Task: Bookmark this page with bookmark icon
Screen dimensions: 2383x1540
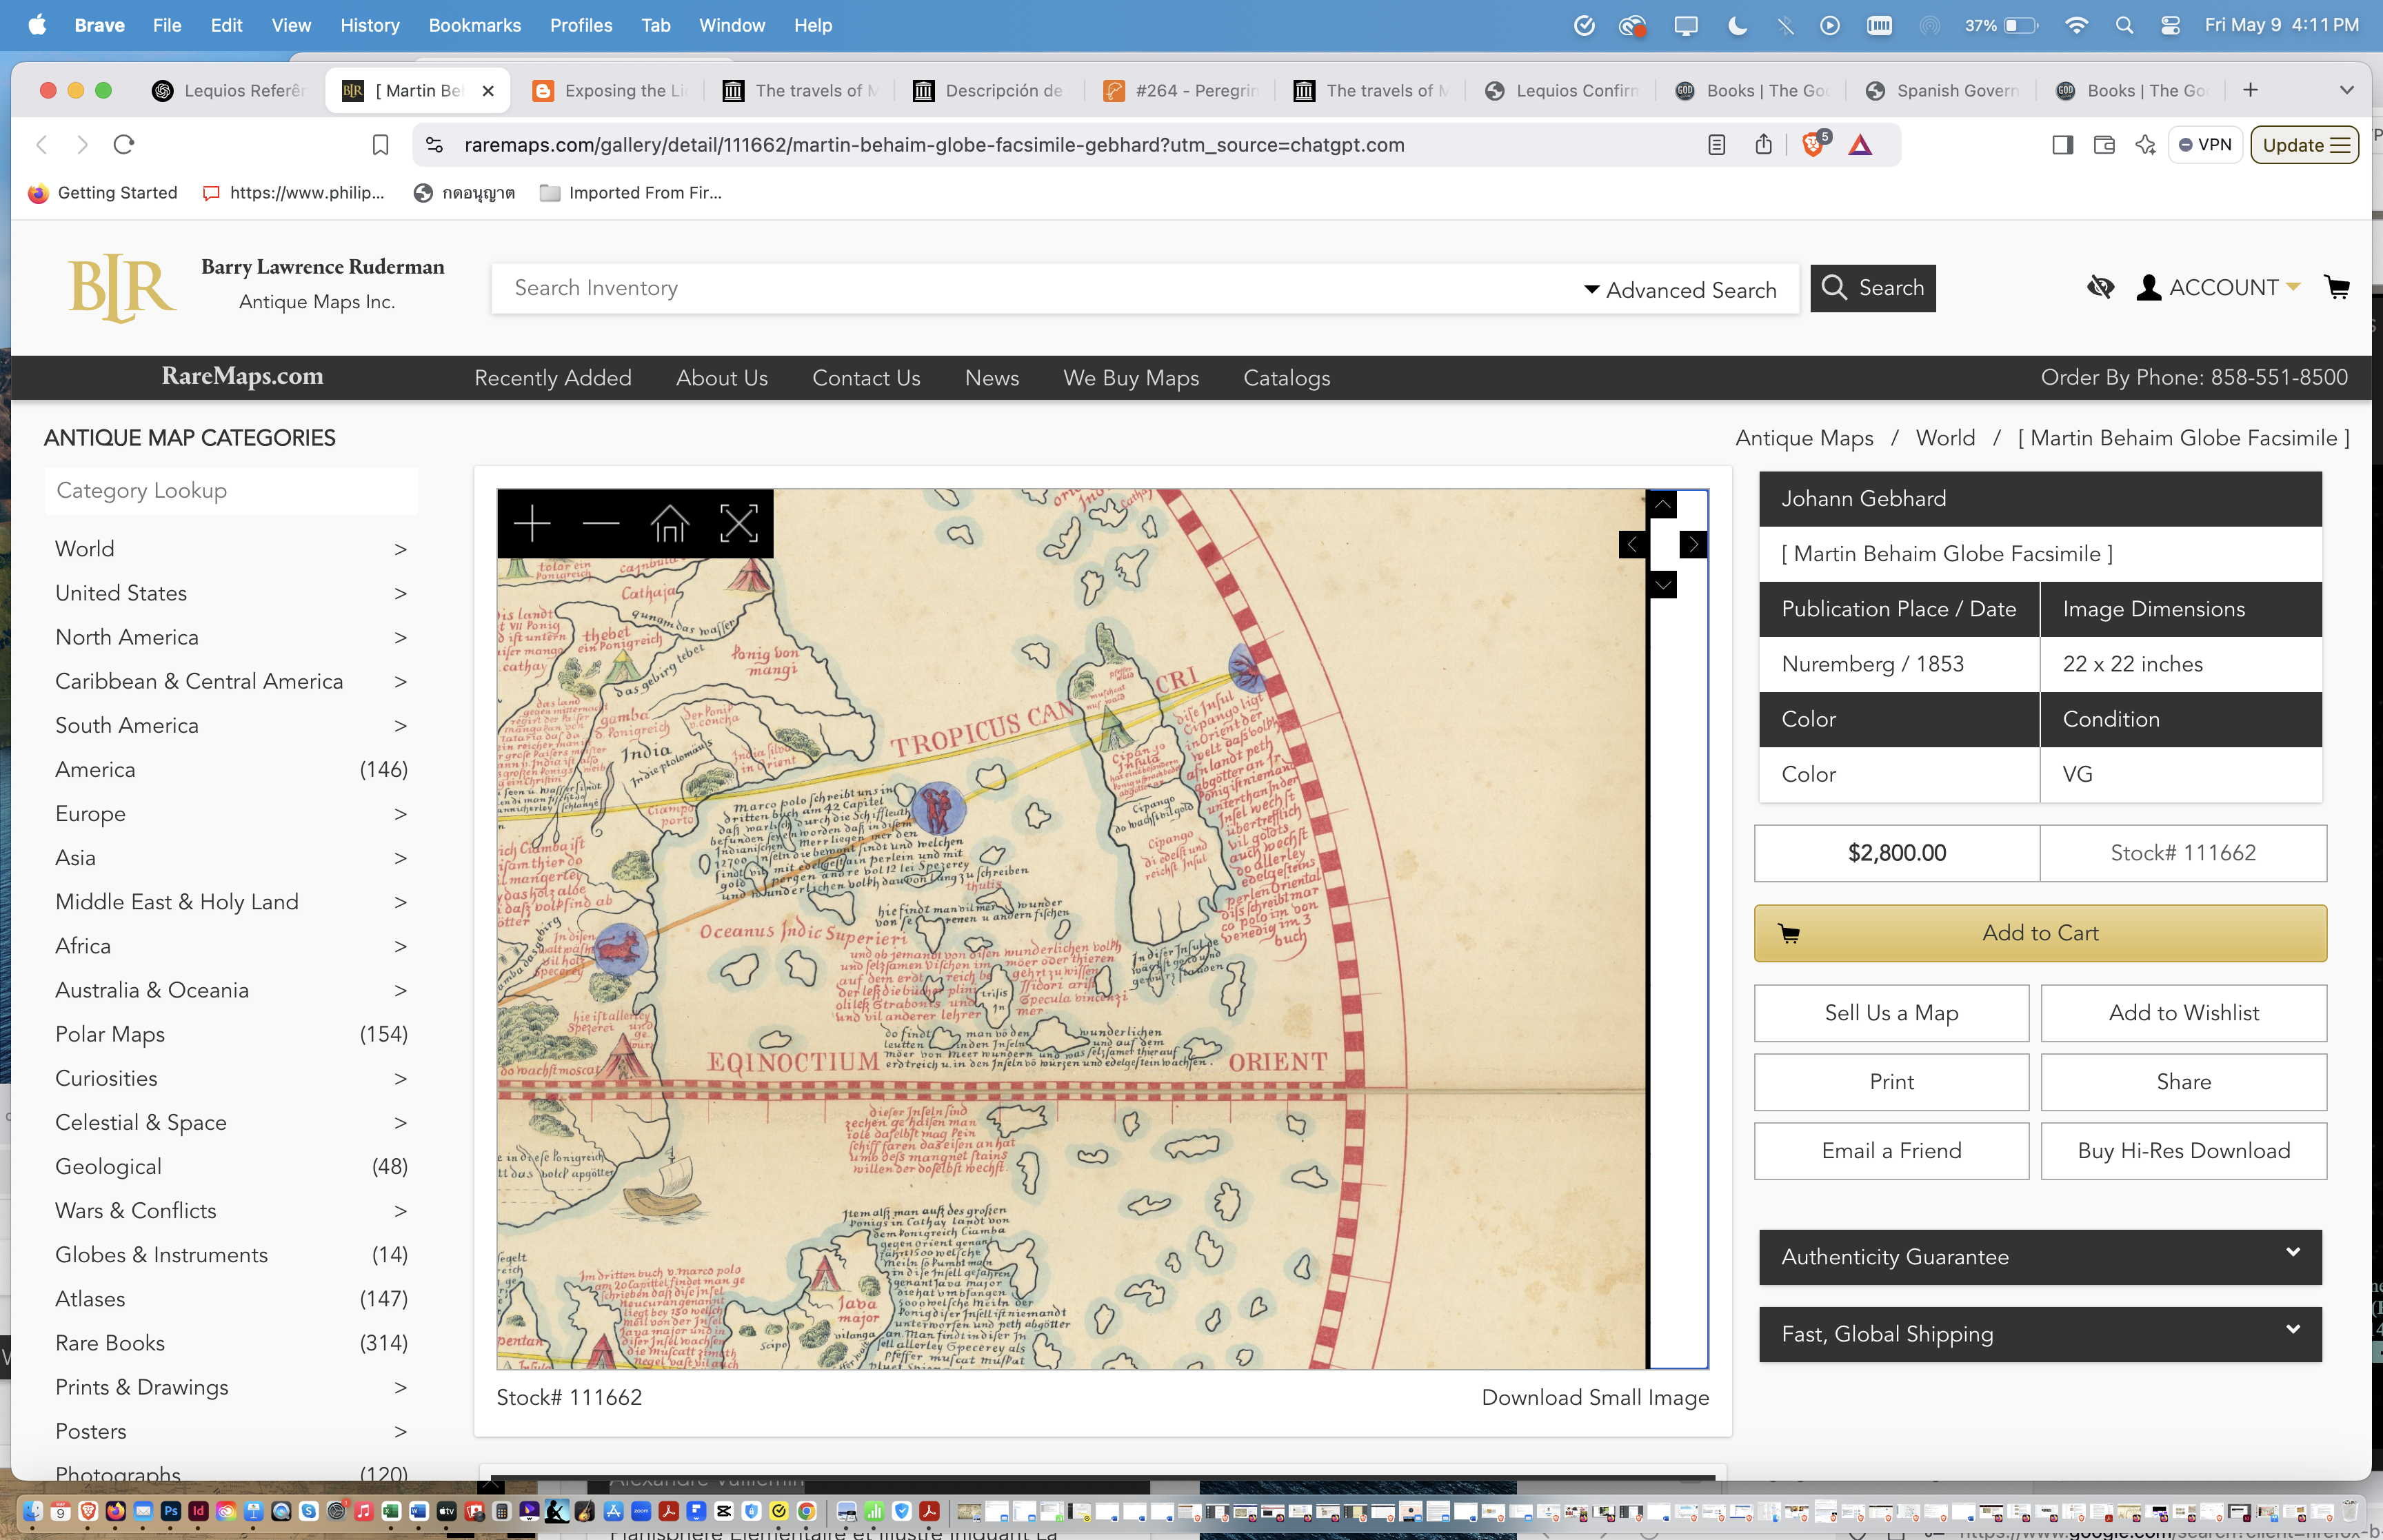Action: [380, 145]
